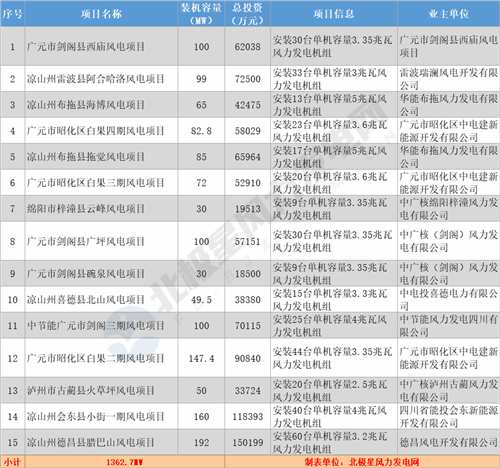Select investment value 62038
This screenshot has height=468, width=500.
point(248,47)
